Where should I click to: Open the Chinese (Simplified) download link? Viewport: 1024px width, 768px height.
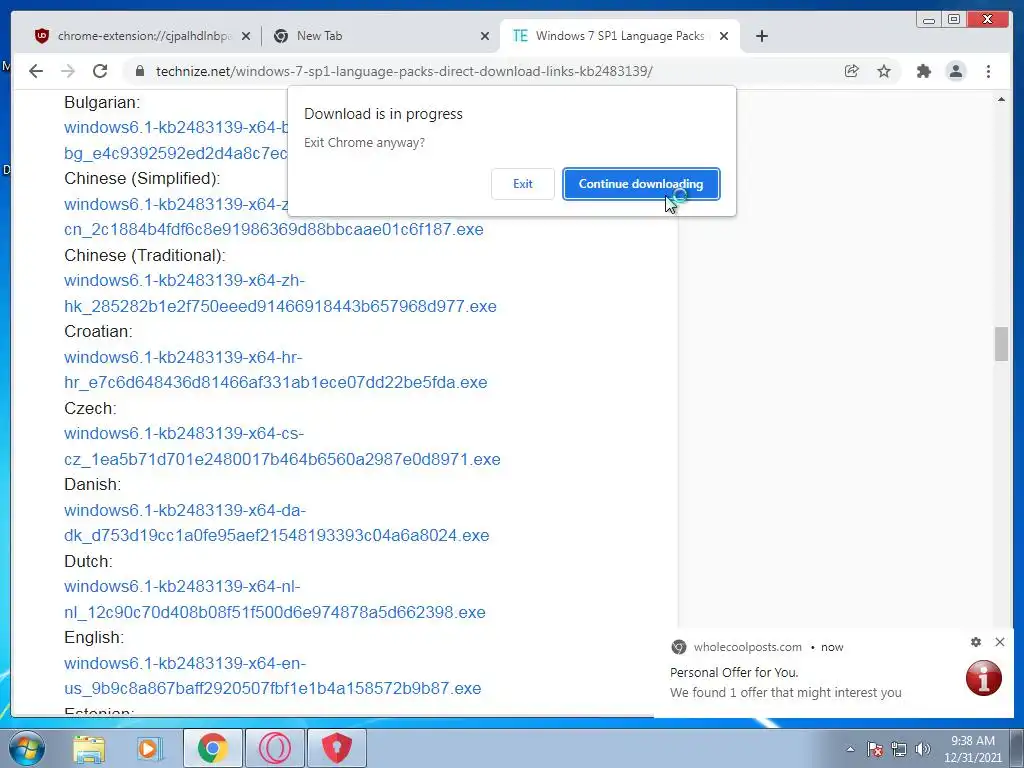[274, 217]
